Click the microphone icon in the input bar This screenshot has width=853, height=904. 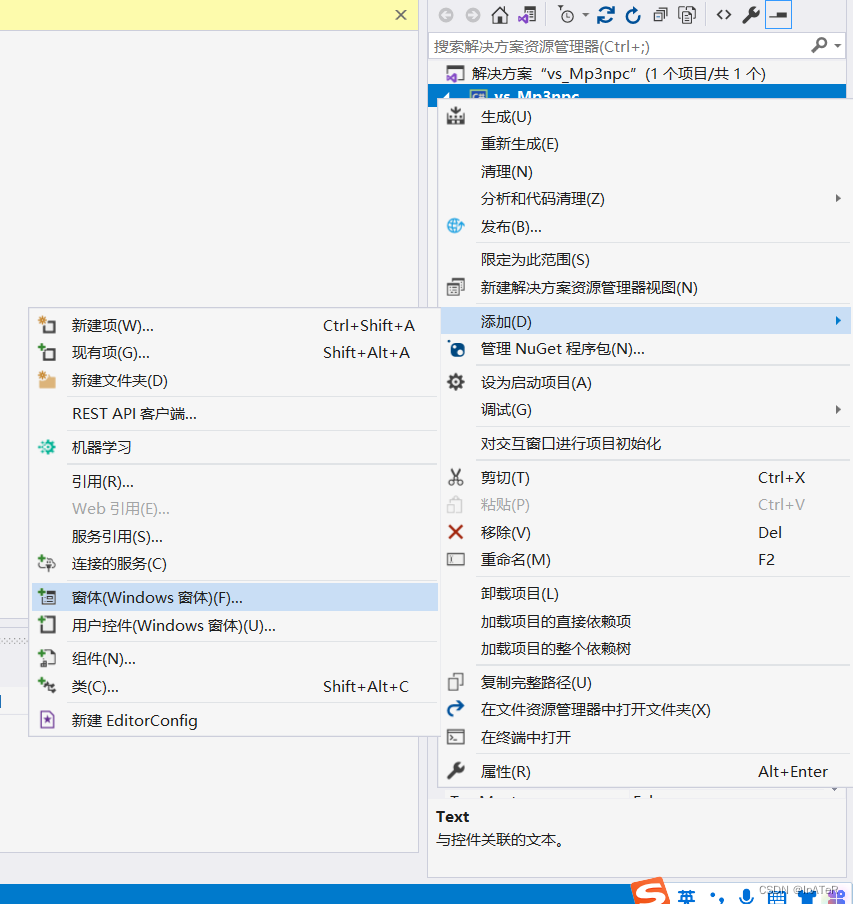pos(746,894)
